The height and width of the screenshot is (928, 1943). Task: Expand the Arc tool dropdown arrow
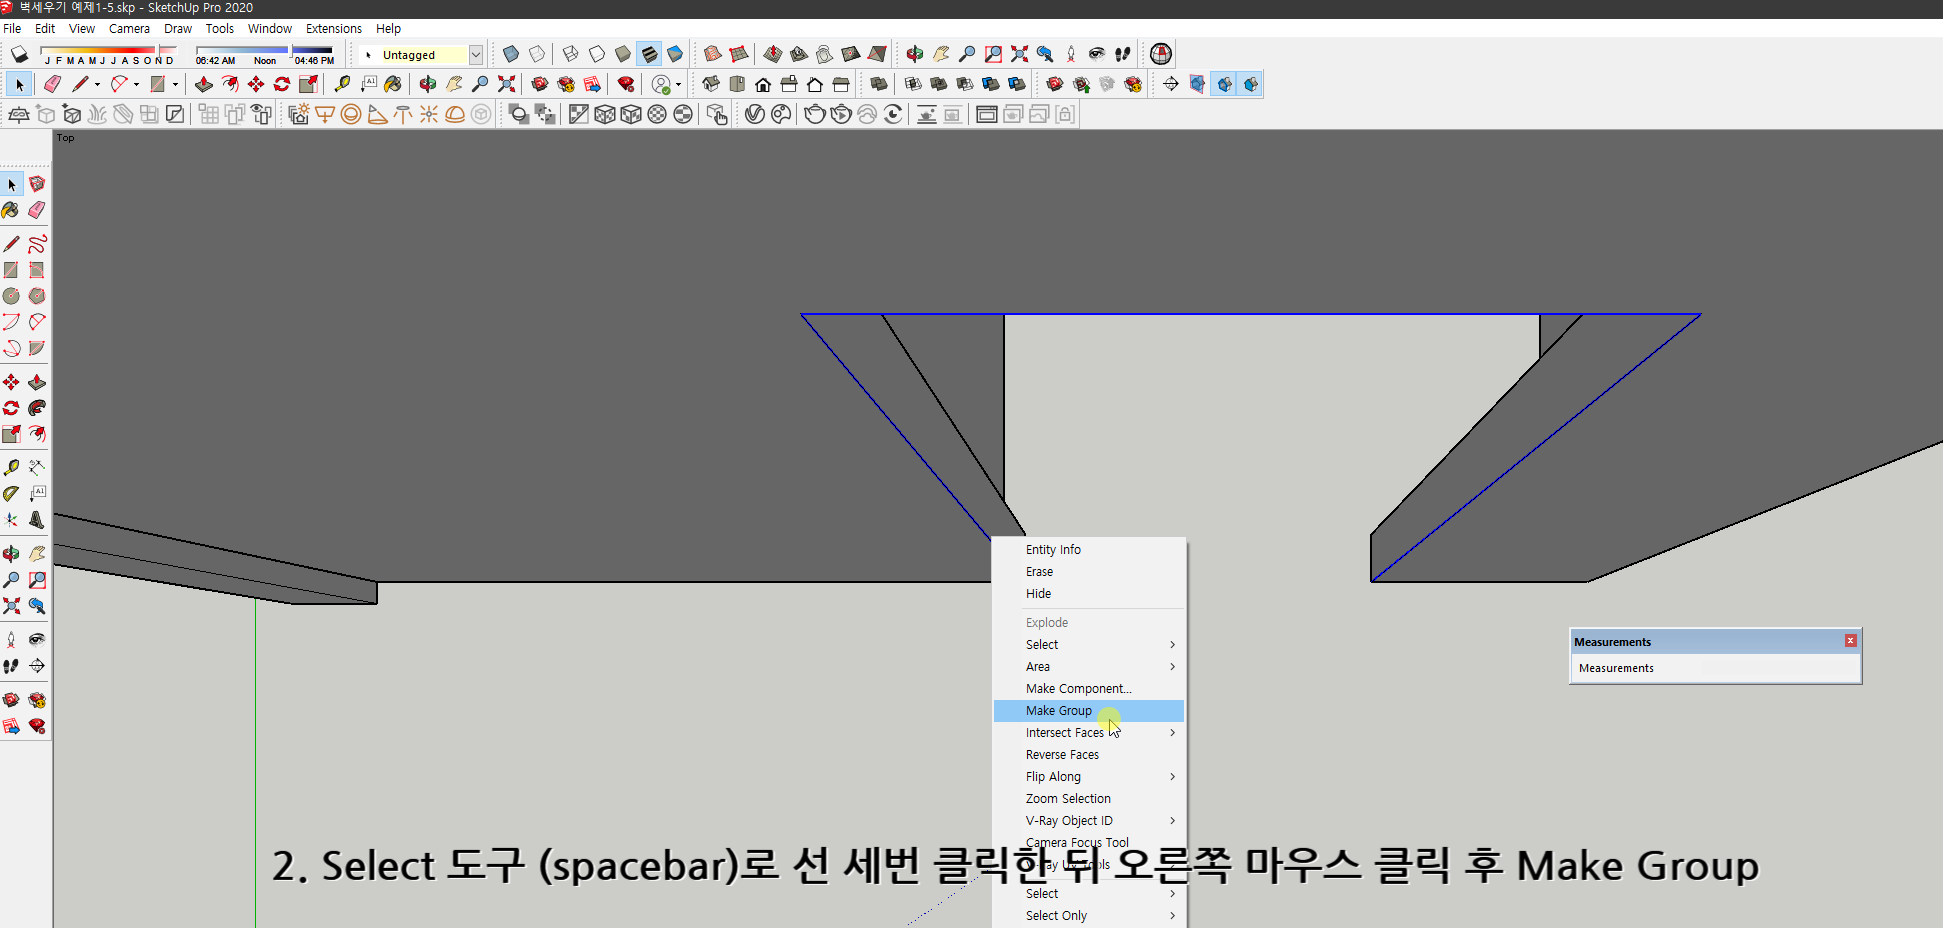(x=136, y=84)
